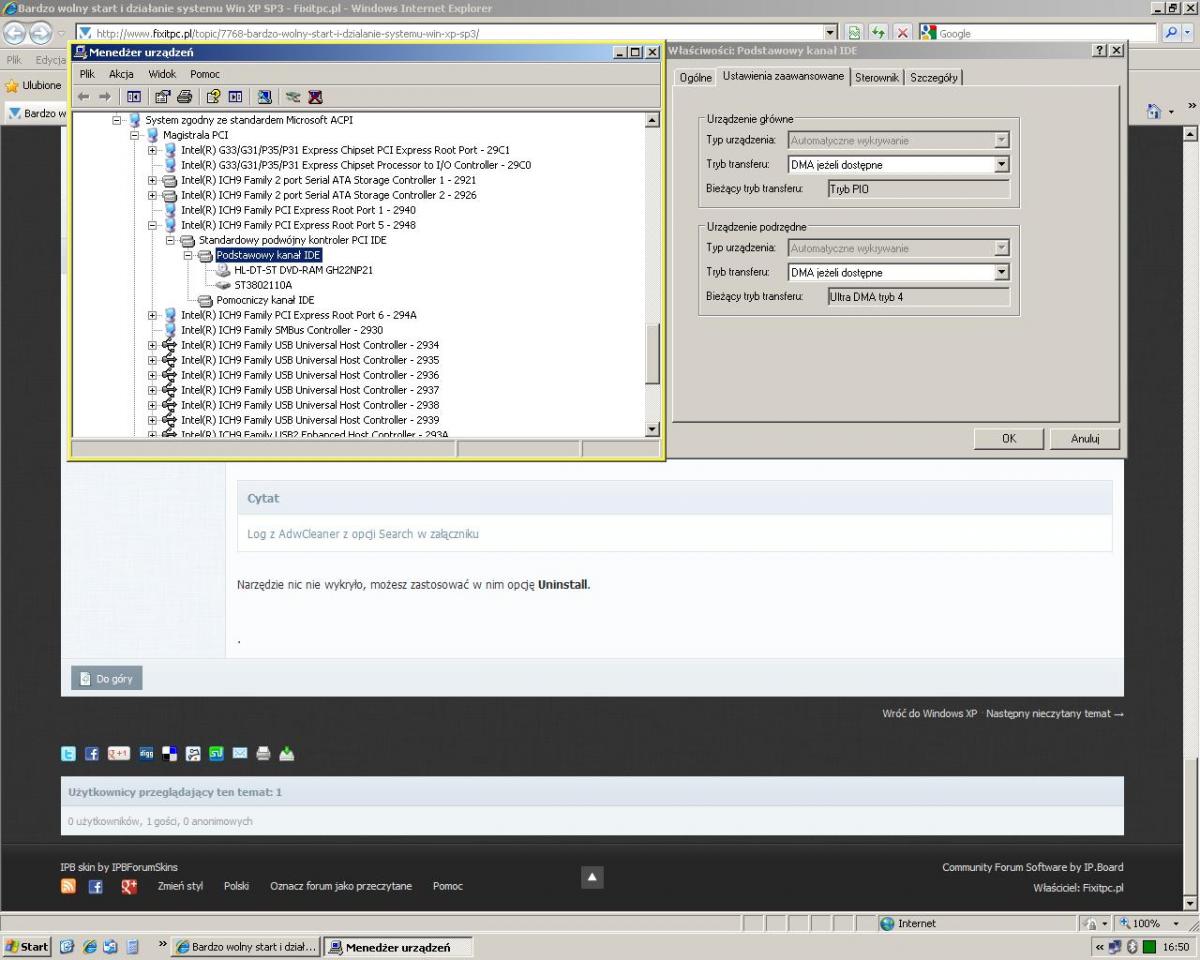Click the Wróć do Windows XP link

point(930,714)
